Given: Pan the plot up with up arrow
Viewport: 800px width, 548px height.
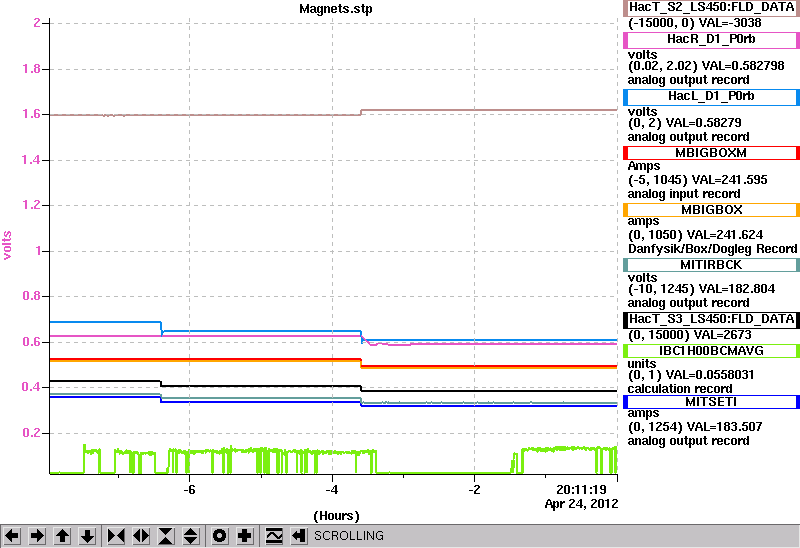Looking at the screenshot, I should tap(63, 536).
